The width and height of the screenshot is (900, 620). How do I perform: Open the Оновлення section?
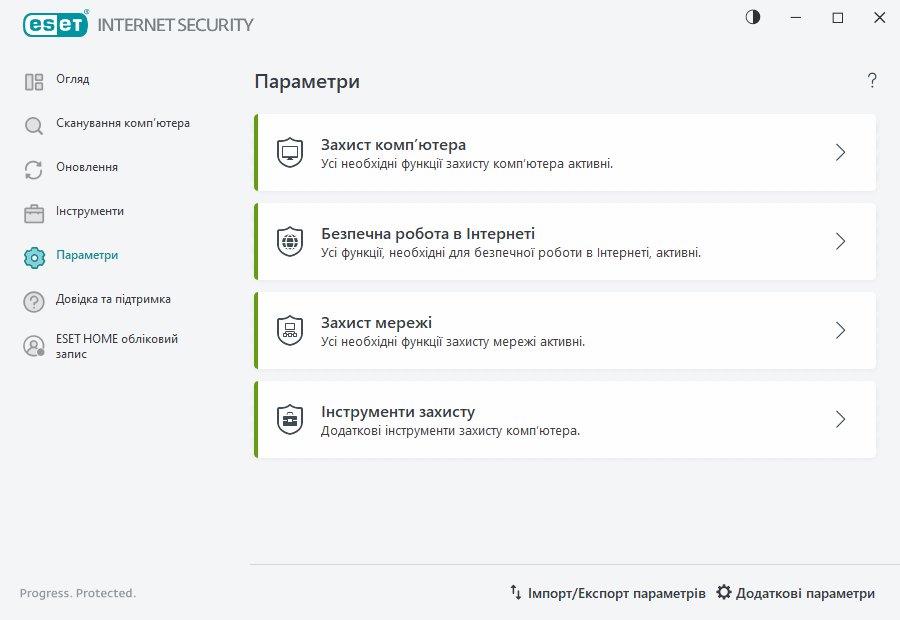click(85, 167)
